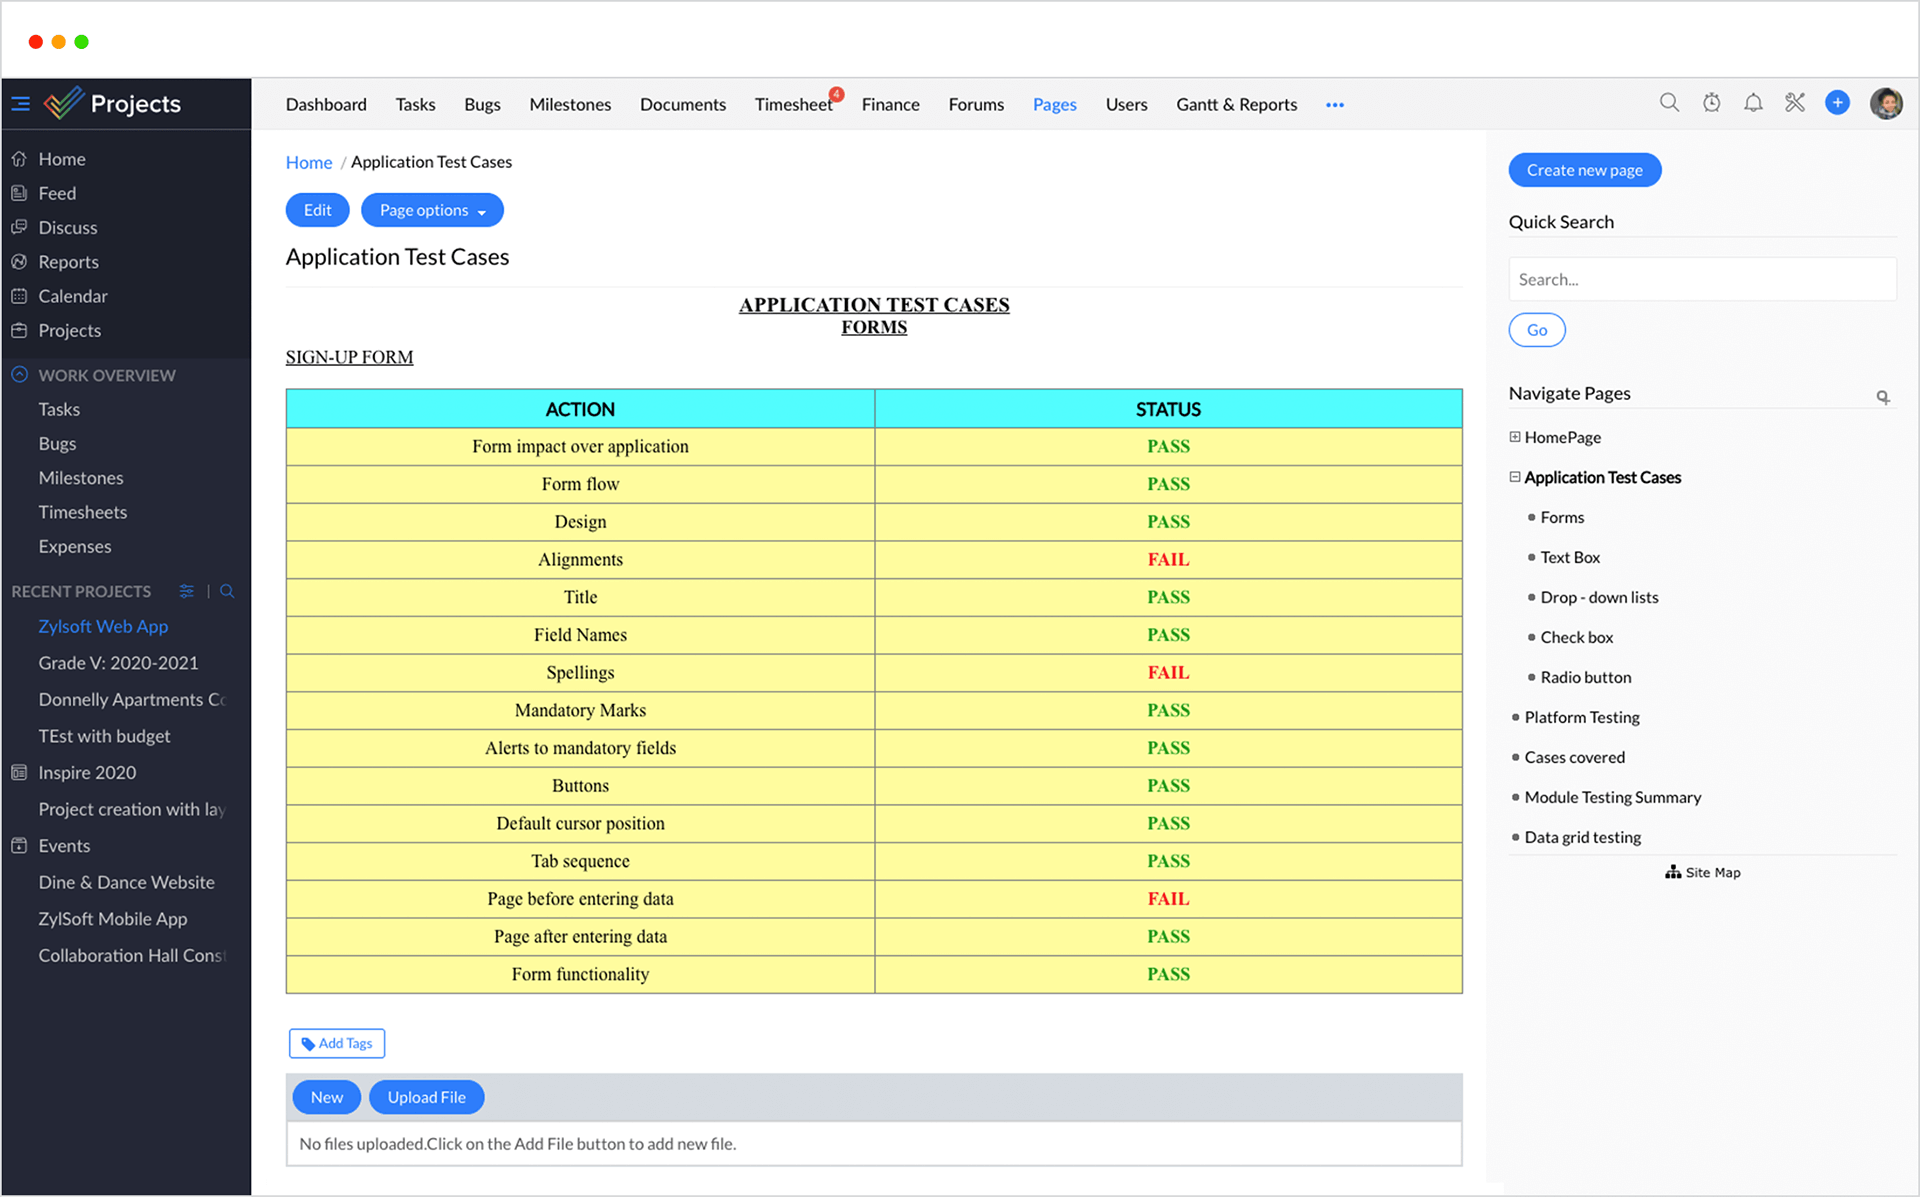
Task: Click the Add Tags button
Action: tap(337, 1043)
